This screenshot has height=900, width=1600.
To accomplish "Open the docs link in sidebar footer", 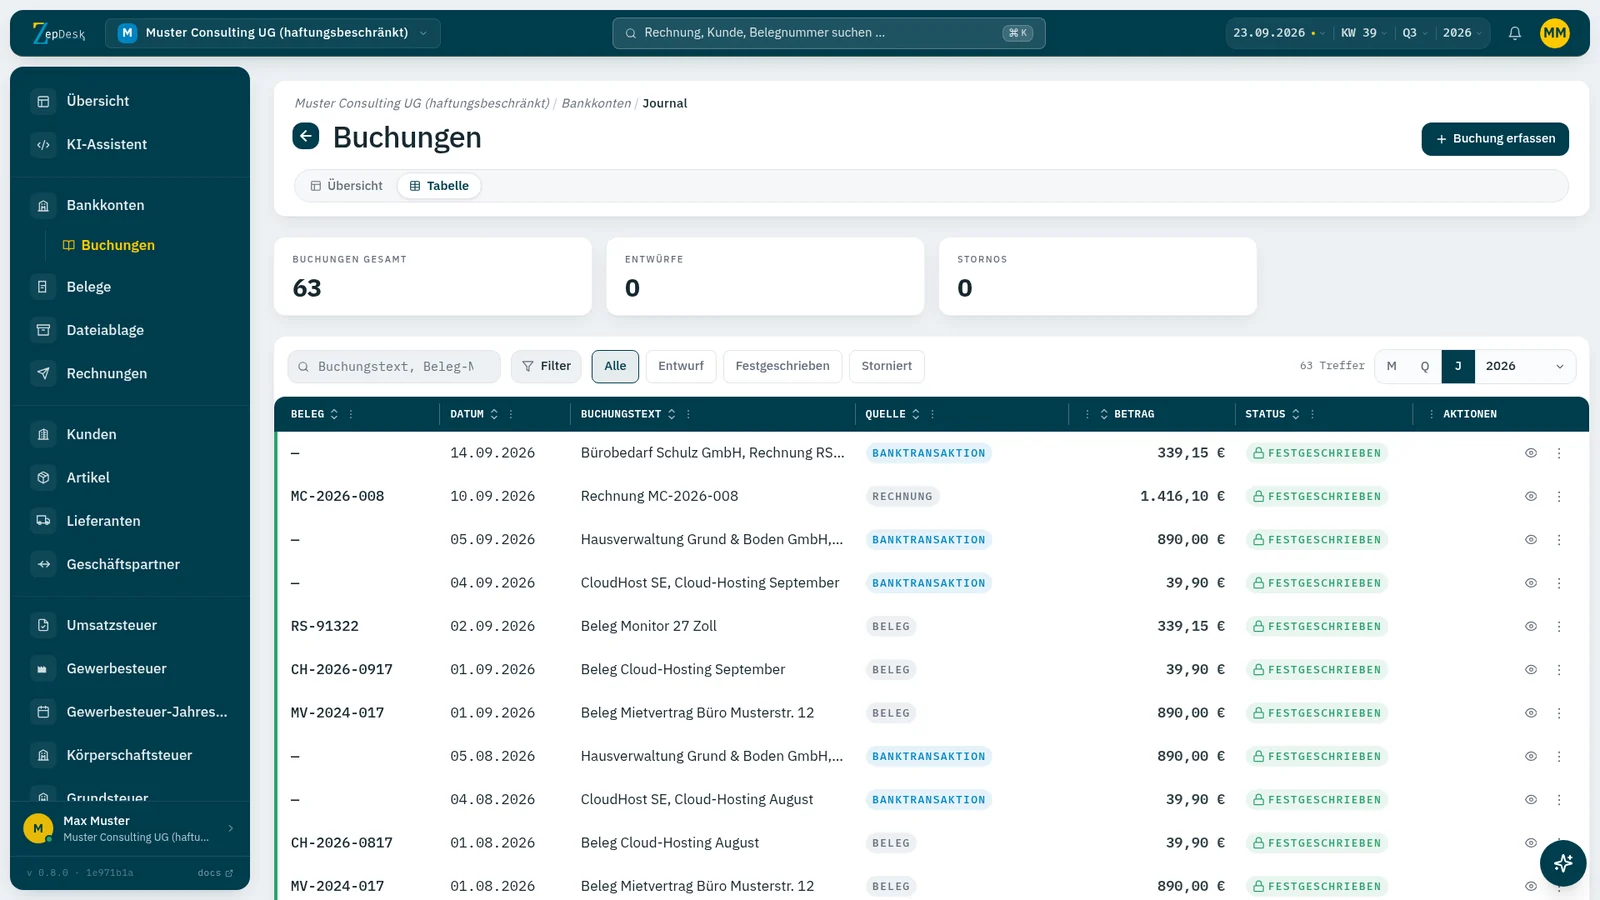I will point(215,873).
